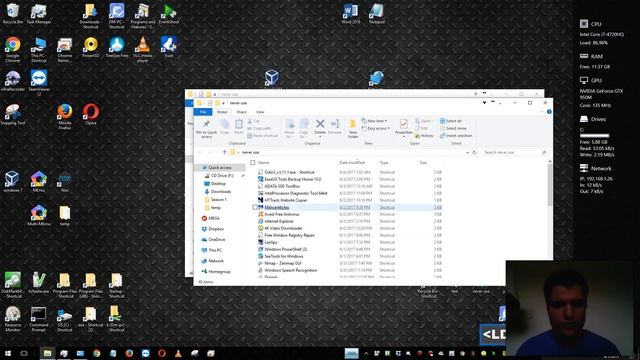Click the Opera icon on the taskbar

pos(162,353)
